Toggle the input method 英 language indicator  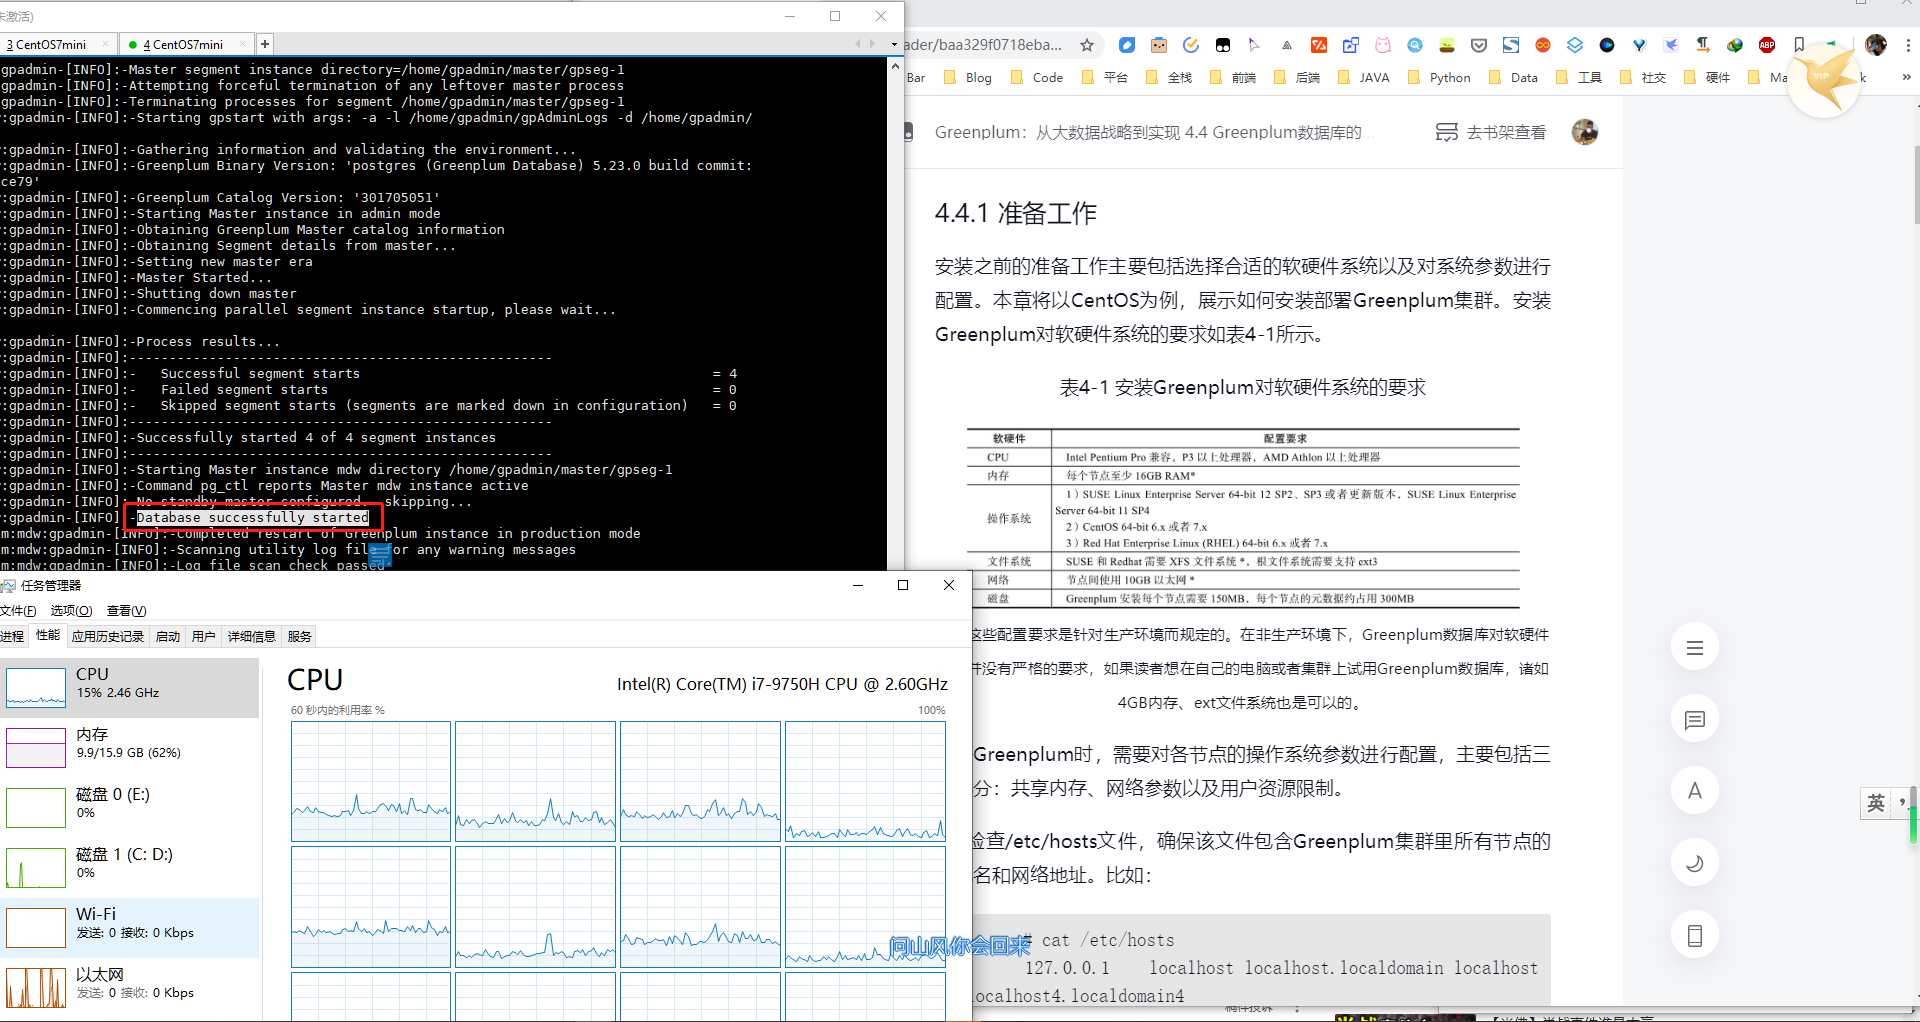[x=1876, y=803]
